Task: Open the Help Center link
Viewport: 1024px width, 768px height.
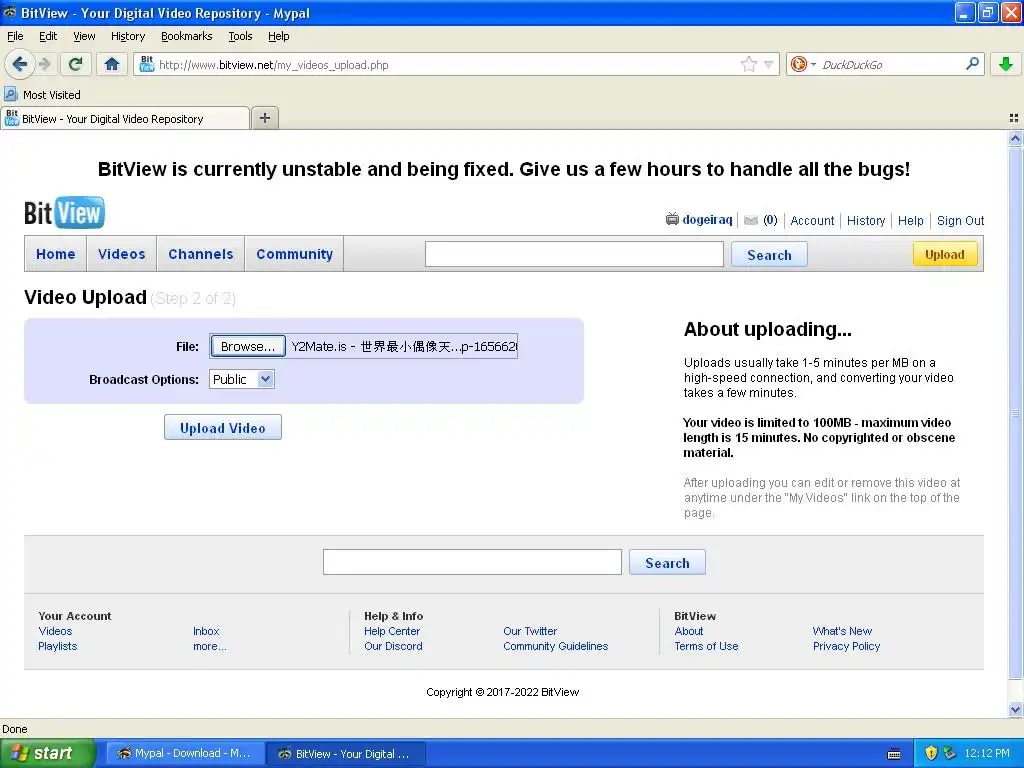Action: (x=392, y=631)
